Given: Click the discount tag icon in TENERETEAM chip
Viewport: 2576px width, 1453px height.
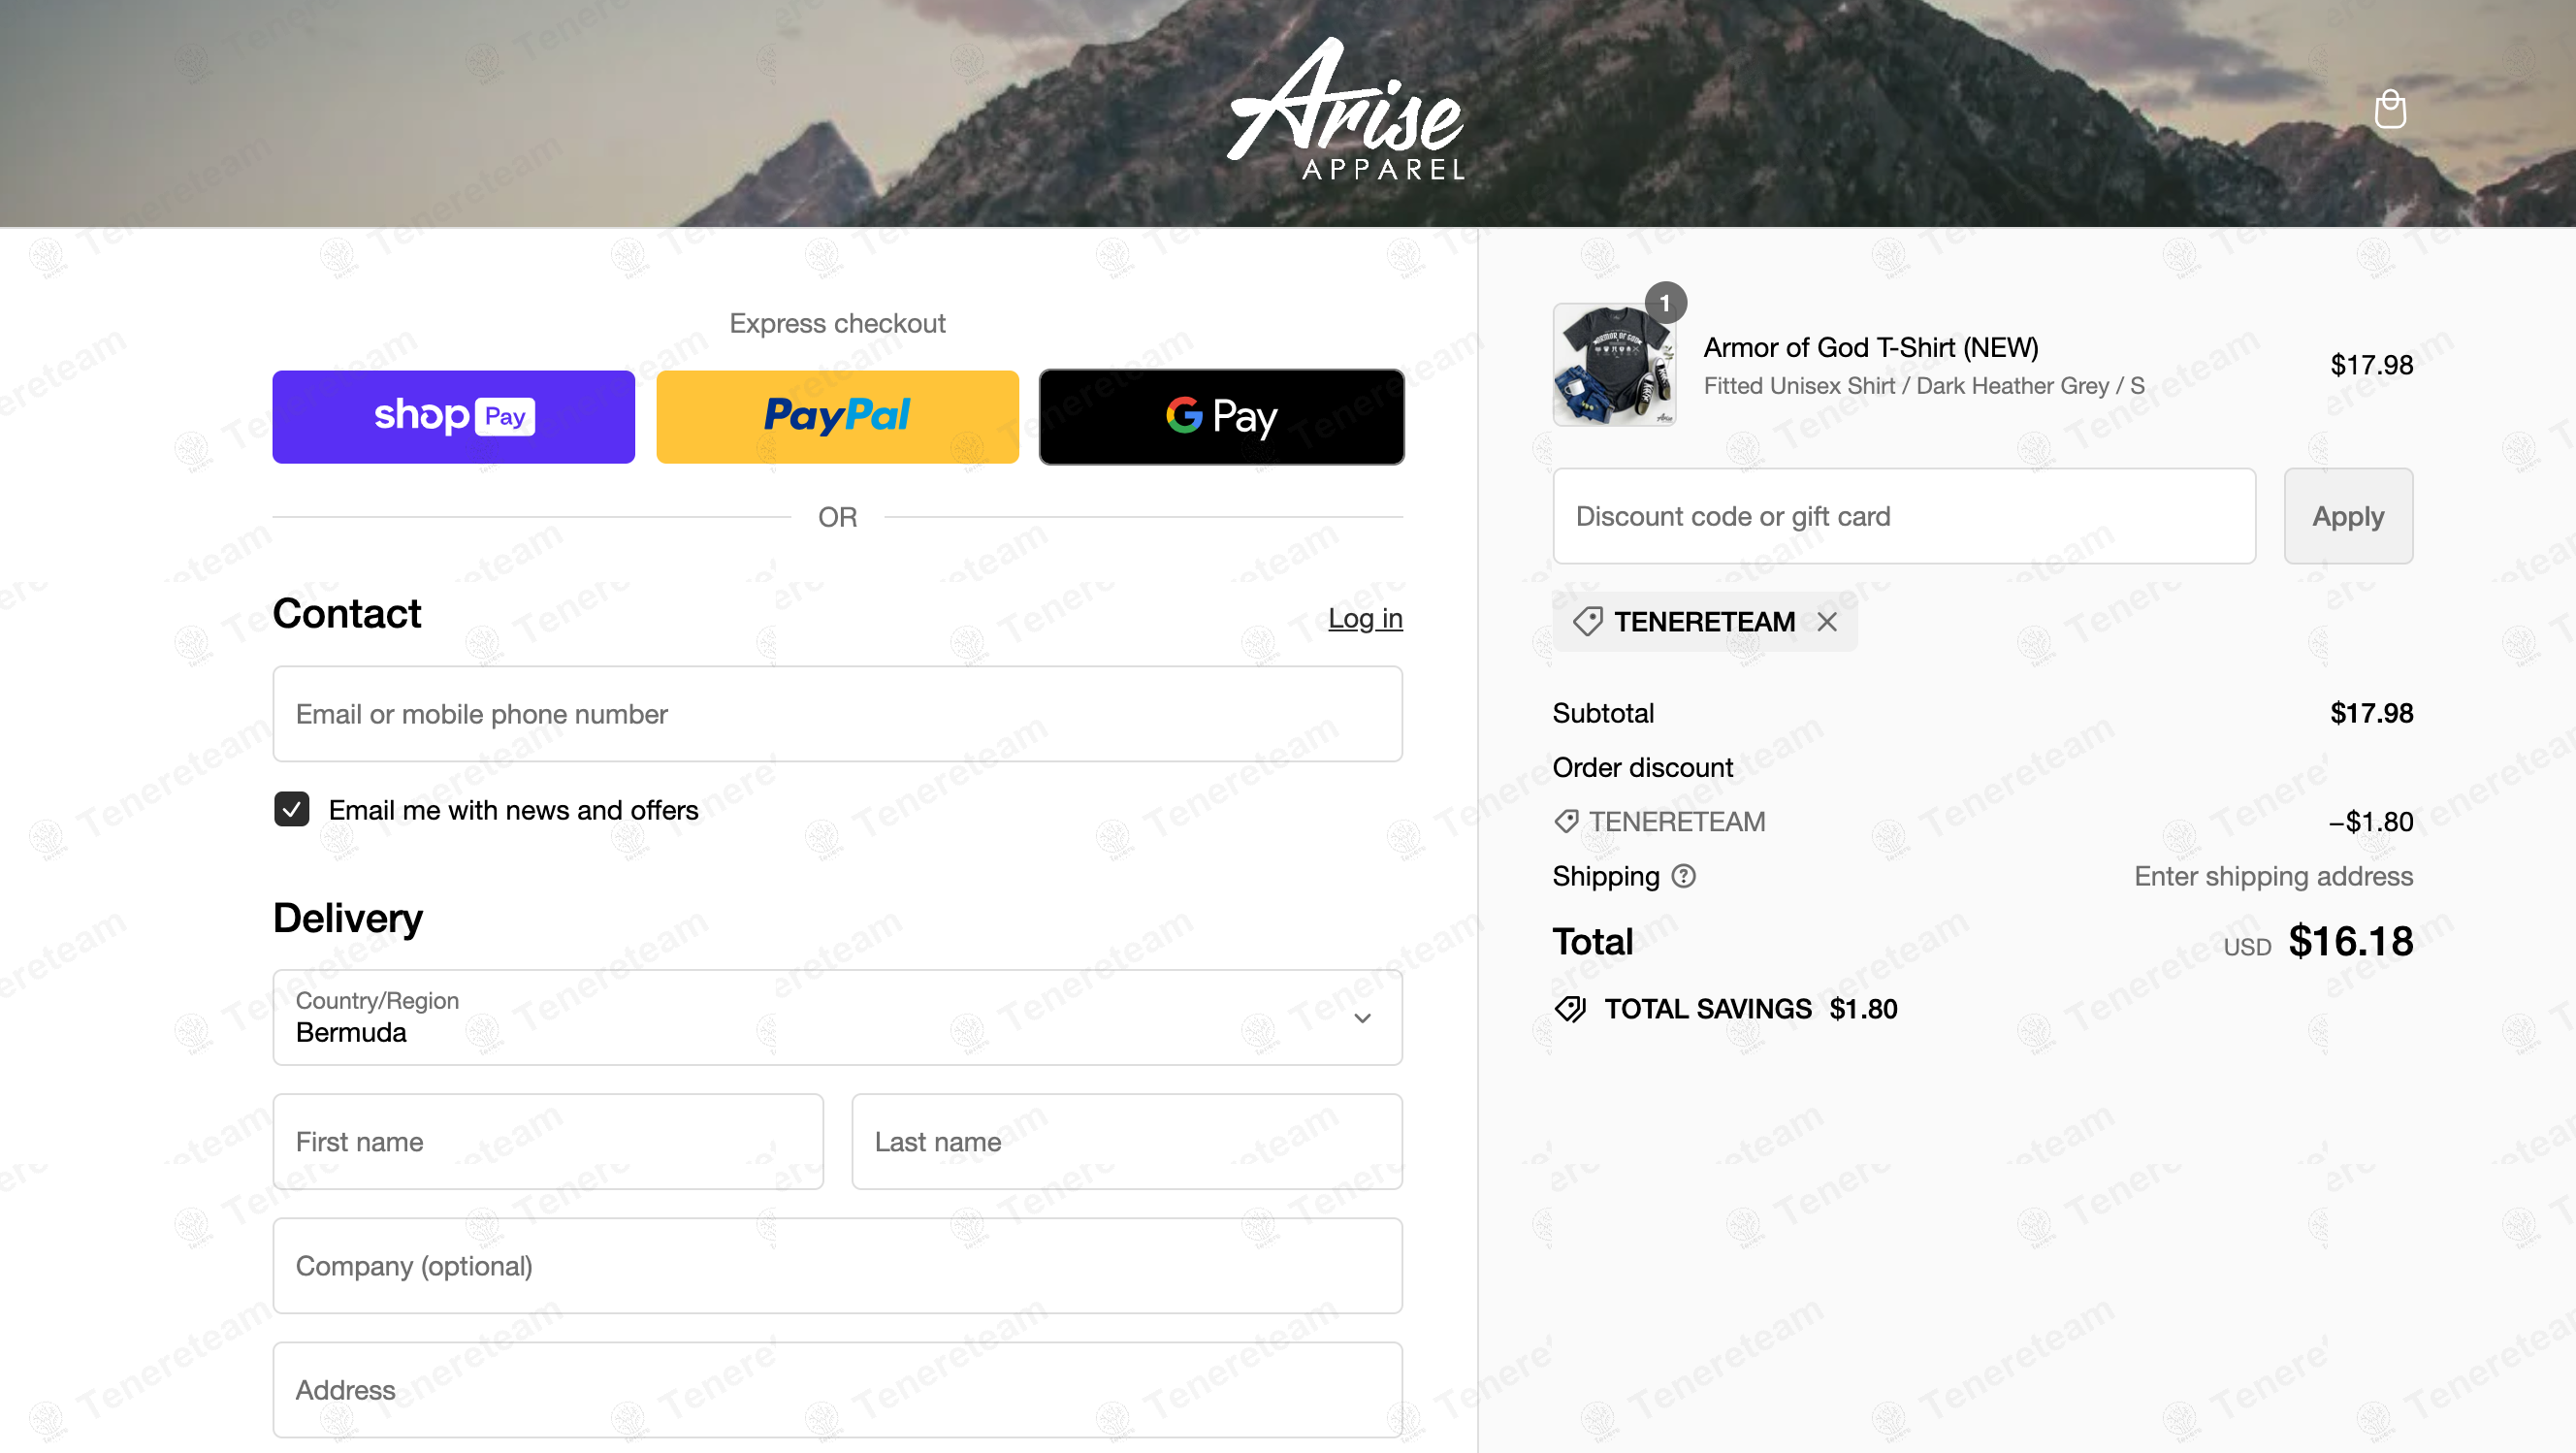Looking at the screenshot, I should pyautogui.click(x=1587, y=621).
